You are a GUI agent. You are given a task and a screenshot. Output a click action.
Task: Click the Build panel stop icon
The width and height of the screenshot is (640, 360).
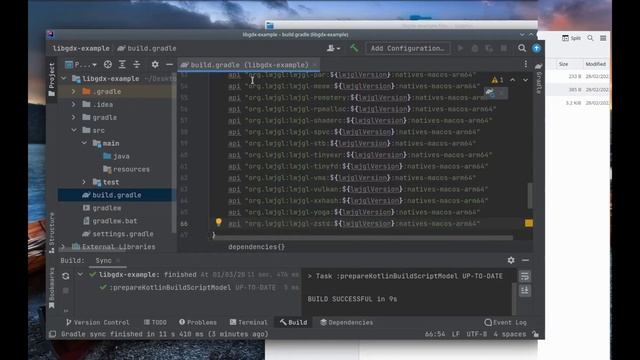click(66, 290)
